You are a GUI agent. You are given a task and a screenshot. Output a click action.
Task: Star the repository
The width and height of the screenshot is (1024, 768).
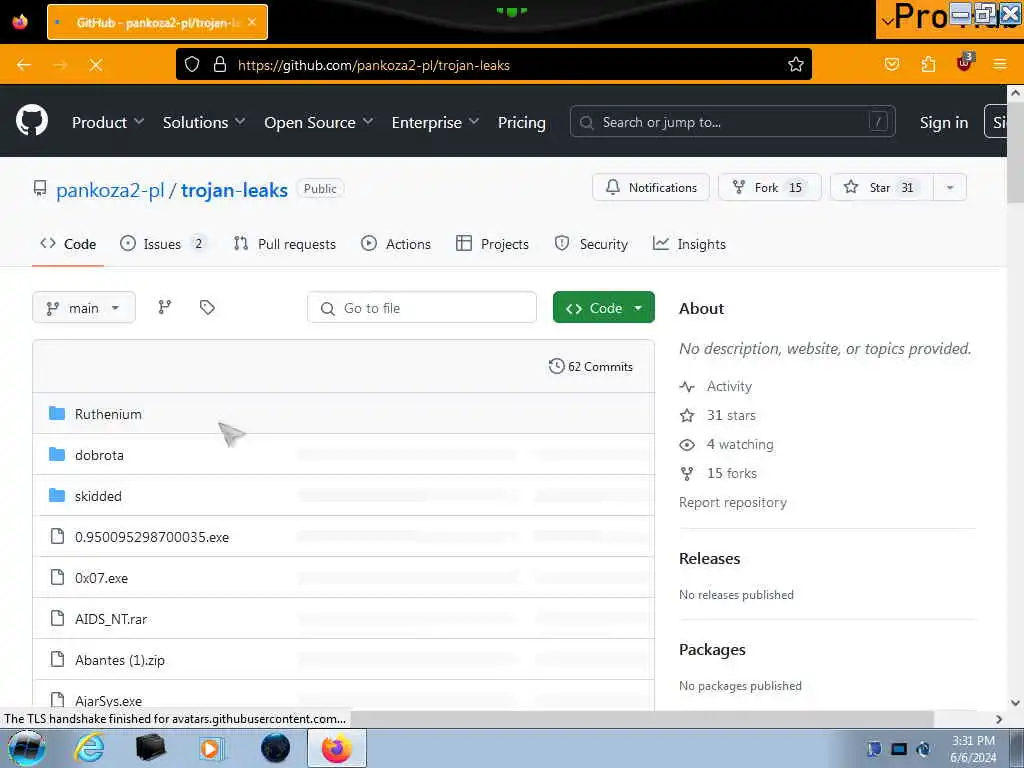pyautogui.click(x=882, y=187)
